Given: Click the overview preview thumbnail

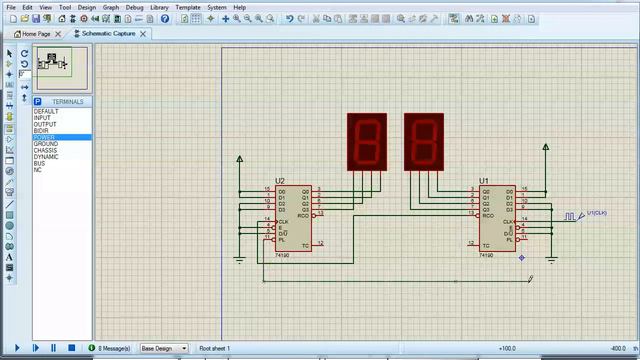Looking at the screenshot, I should coord(62,68).
